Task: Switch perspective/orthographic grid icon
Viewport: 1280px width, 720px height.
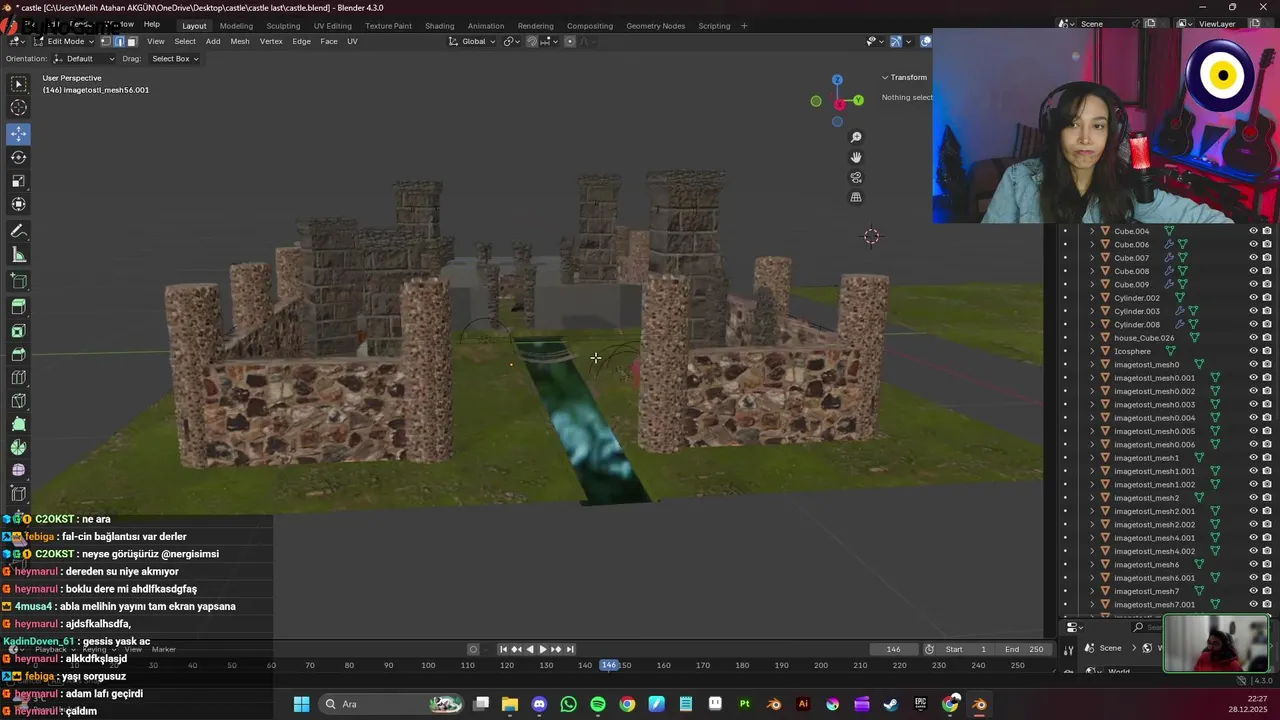Action: 856,197
